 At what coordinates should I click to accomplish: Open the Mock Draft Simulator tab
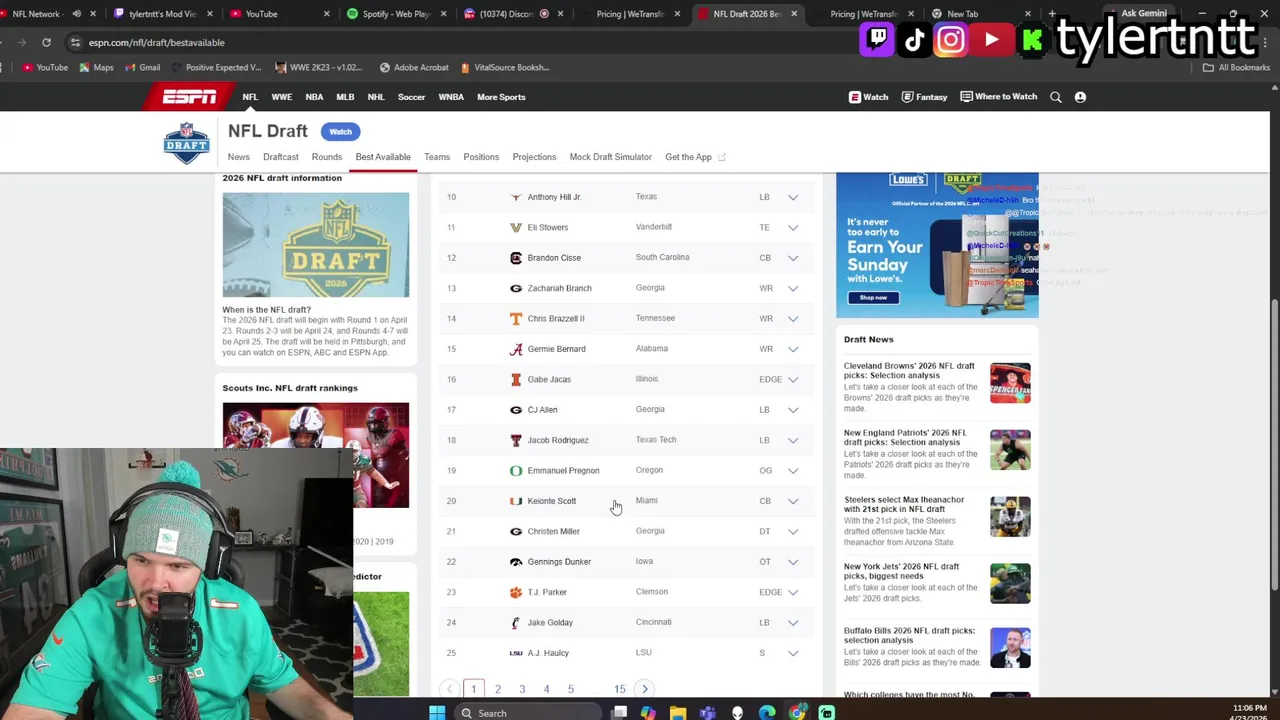point(610,157)
